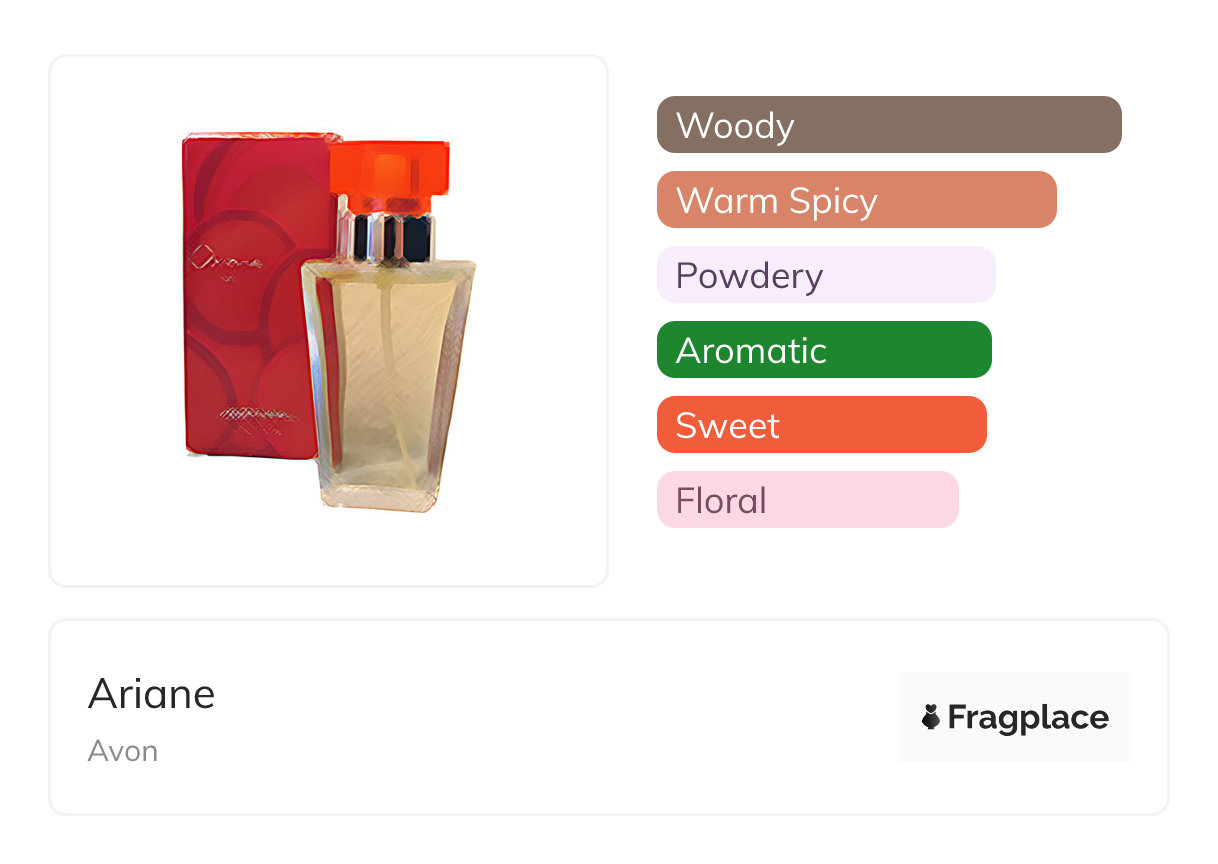Click blank space between Ariane and Fragplace logo
1218x864 pixels.
point(550,717)
